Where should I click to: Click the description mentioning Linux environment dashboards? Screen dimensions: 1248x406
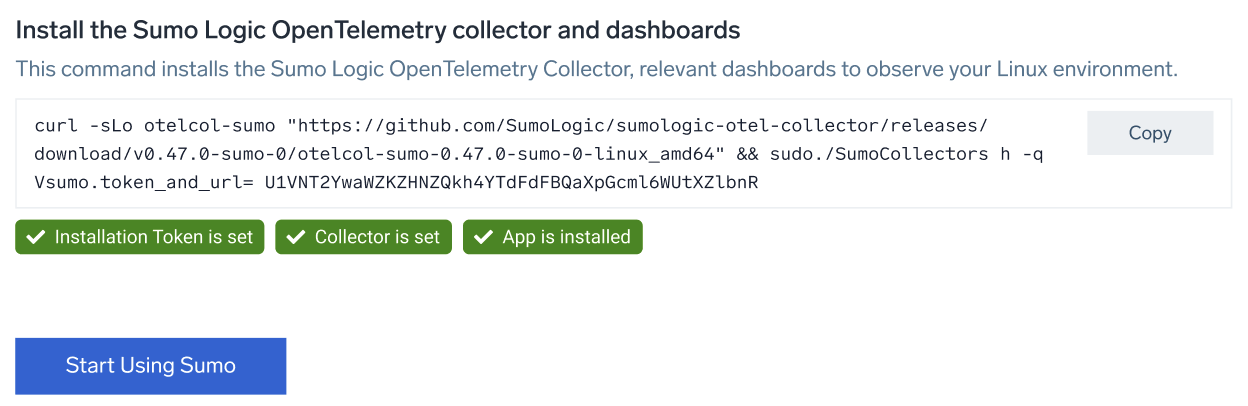point(596,70)
